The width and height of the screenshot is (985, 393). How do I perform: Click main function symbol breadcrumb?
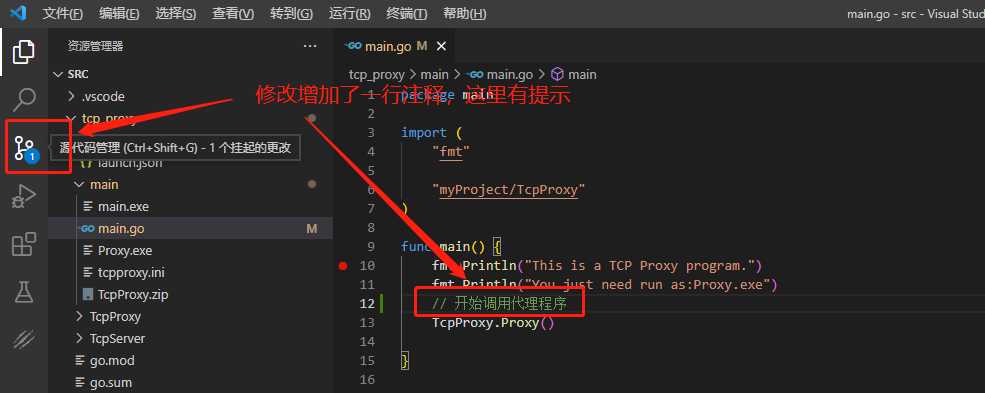[x=574, y=74]
